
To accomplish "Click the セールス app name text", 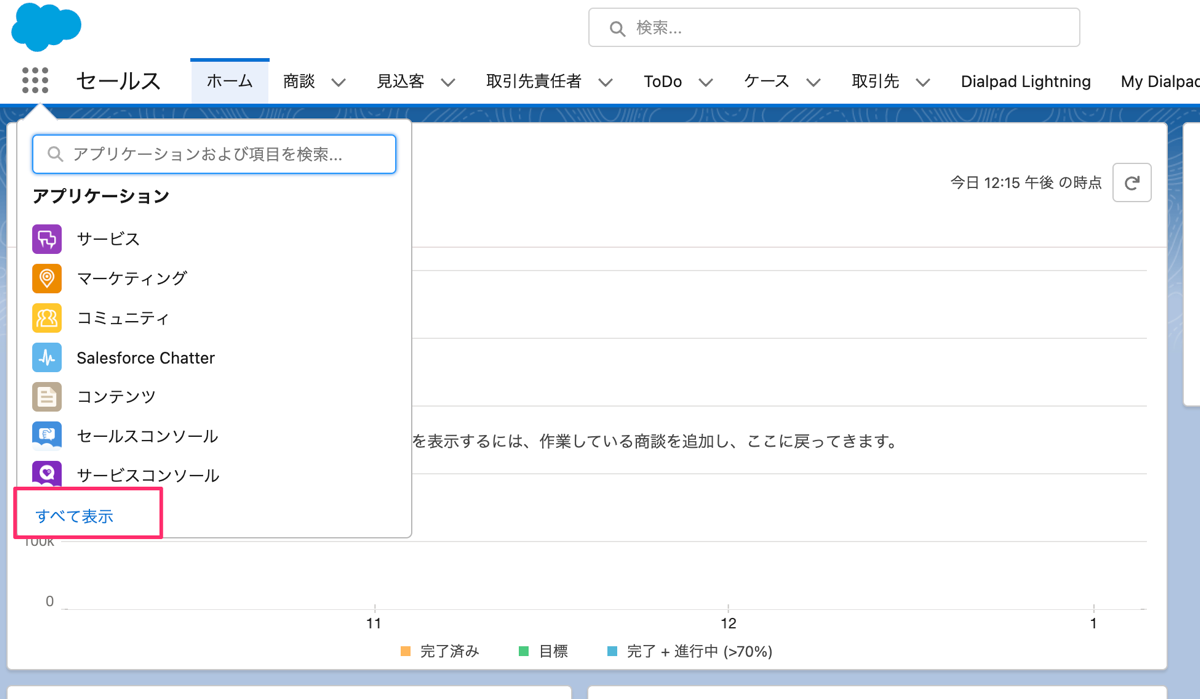I will pos(118,81).
